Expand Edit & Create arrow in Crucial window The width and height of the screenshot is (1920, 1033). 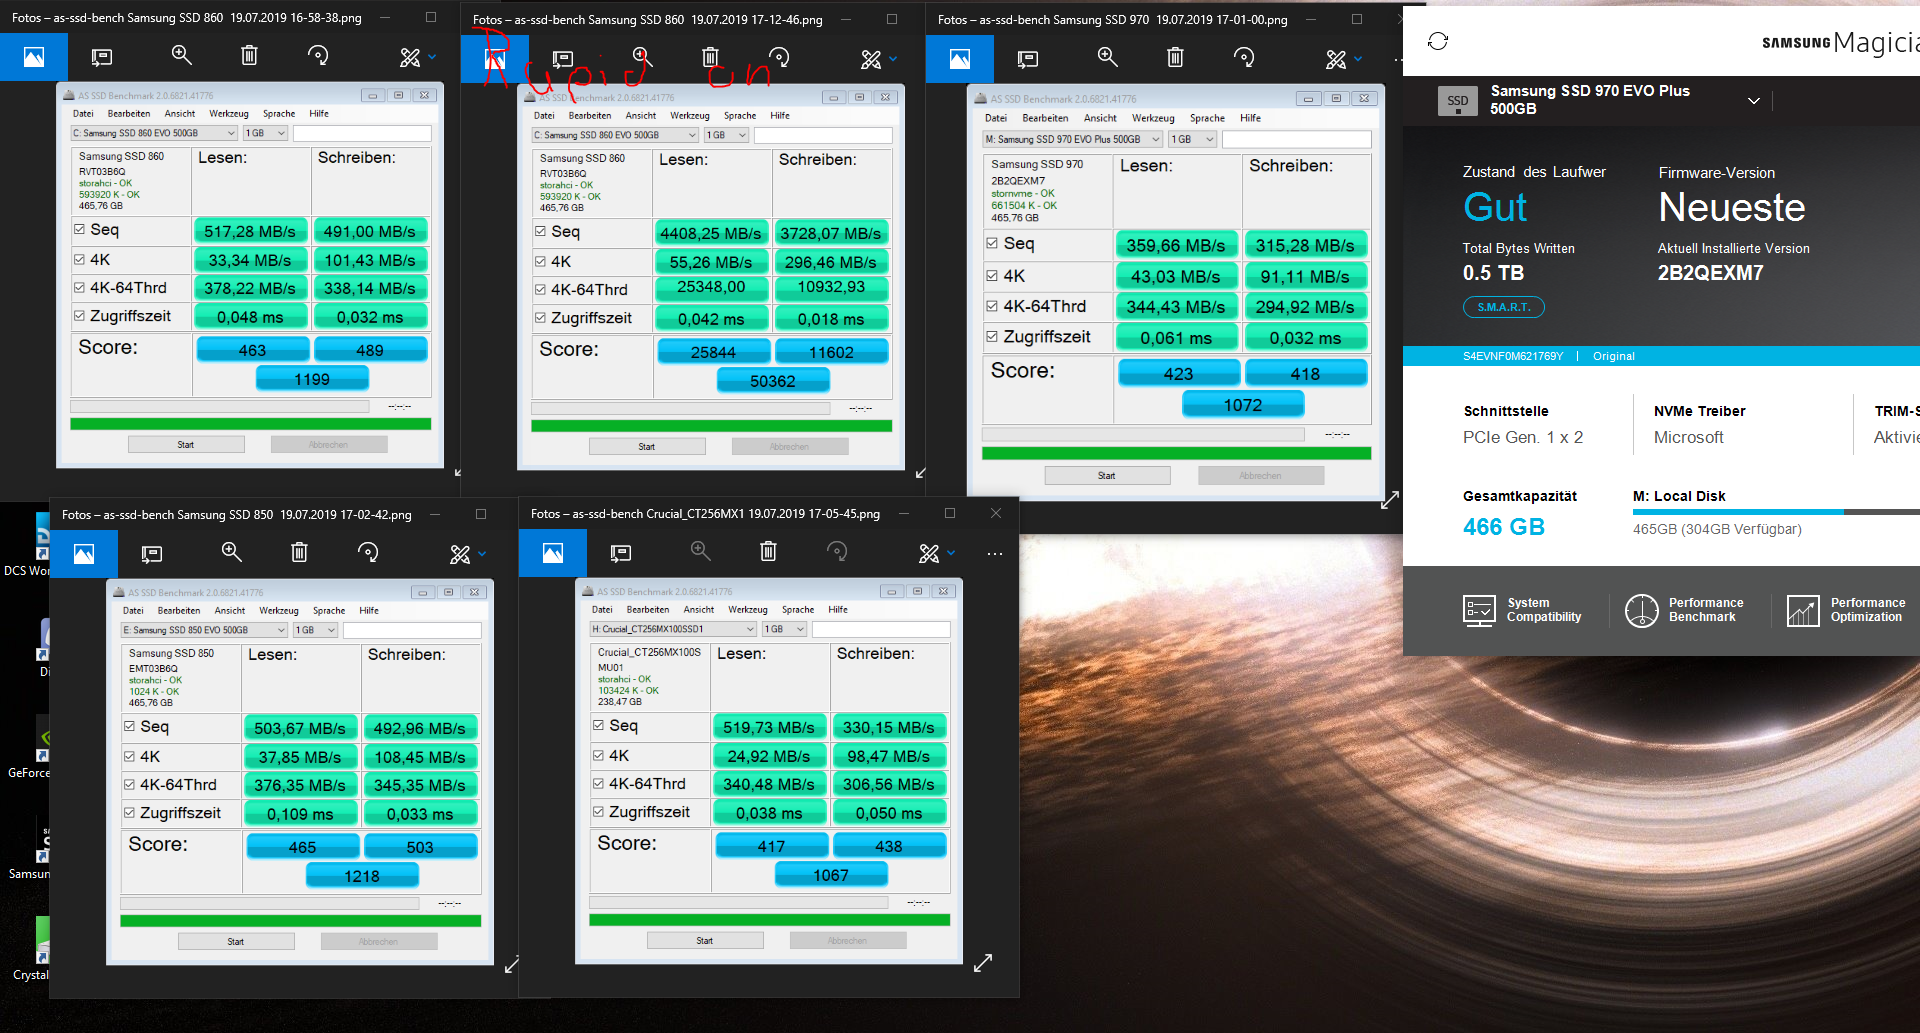coord(951,552)
